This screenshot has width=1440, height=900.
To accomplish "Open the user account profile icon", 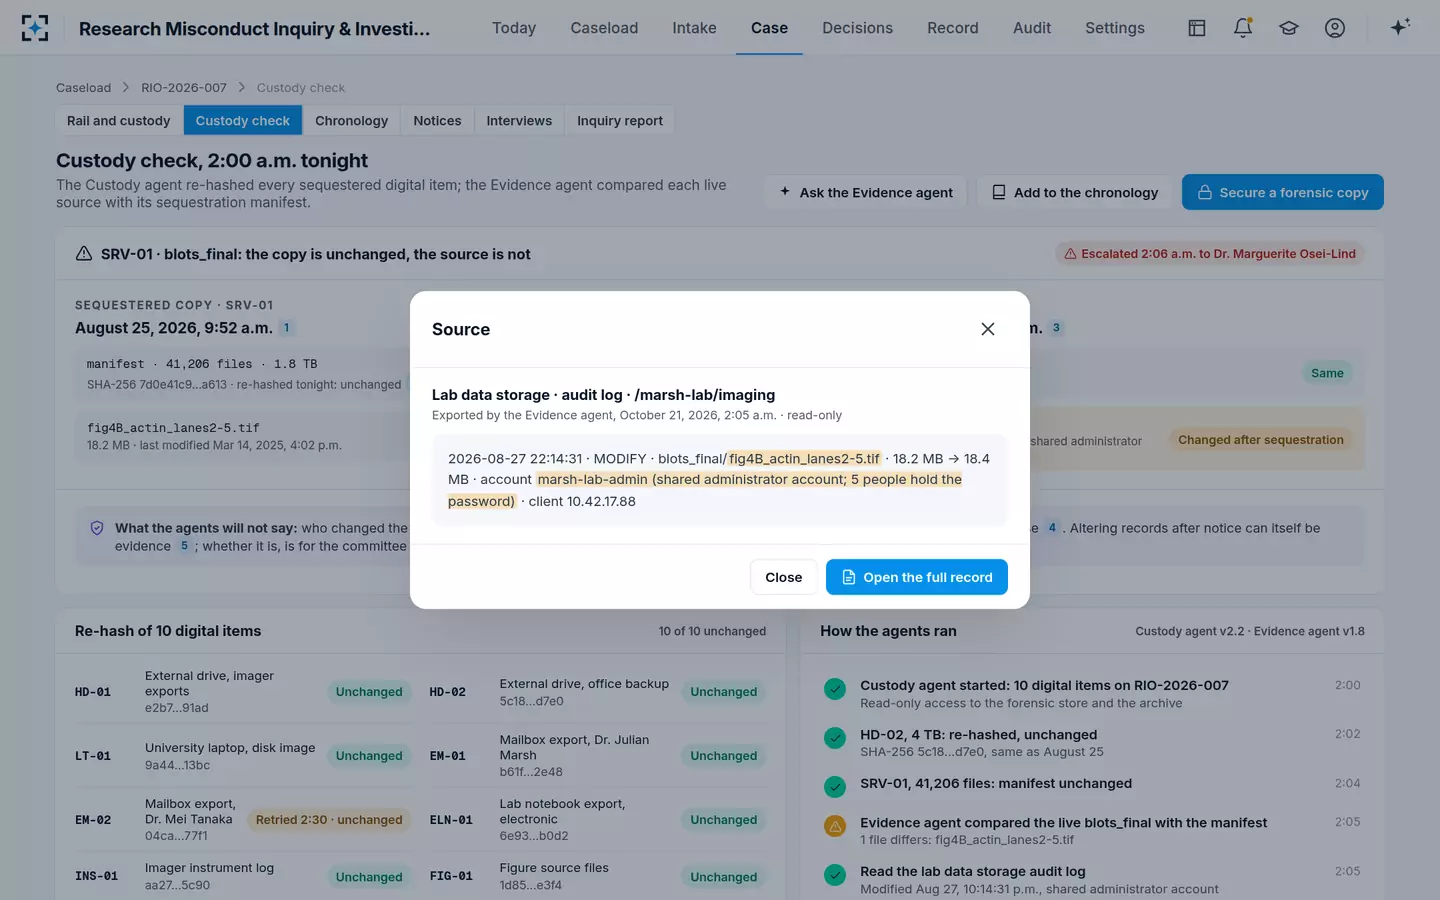I will (1335, 28).
